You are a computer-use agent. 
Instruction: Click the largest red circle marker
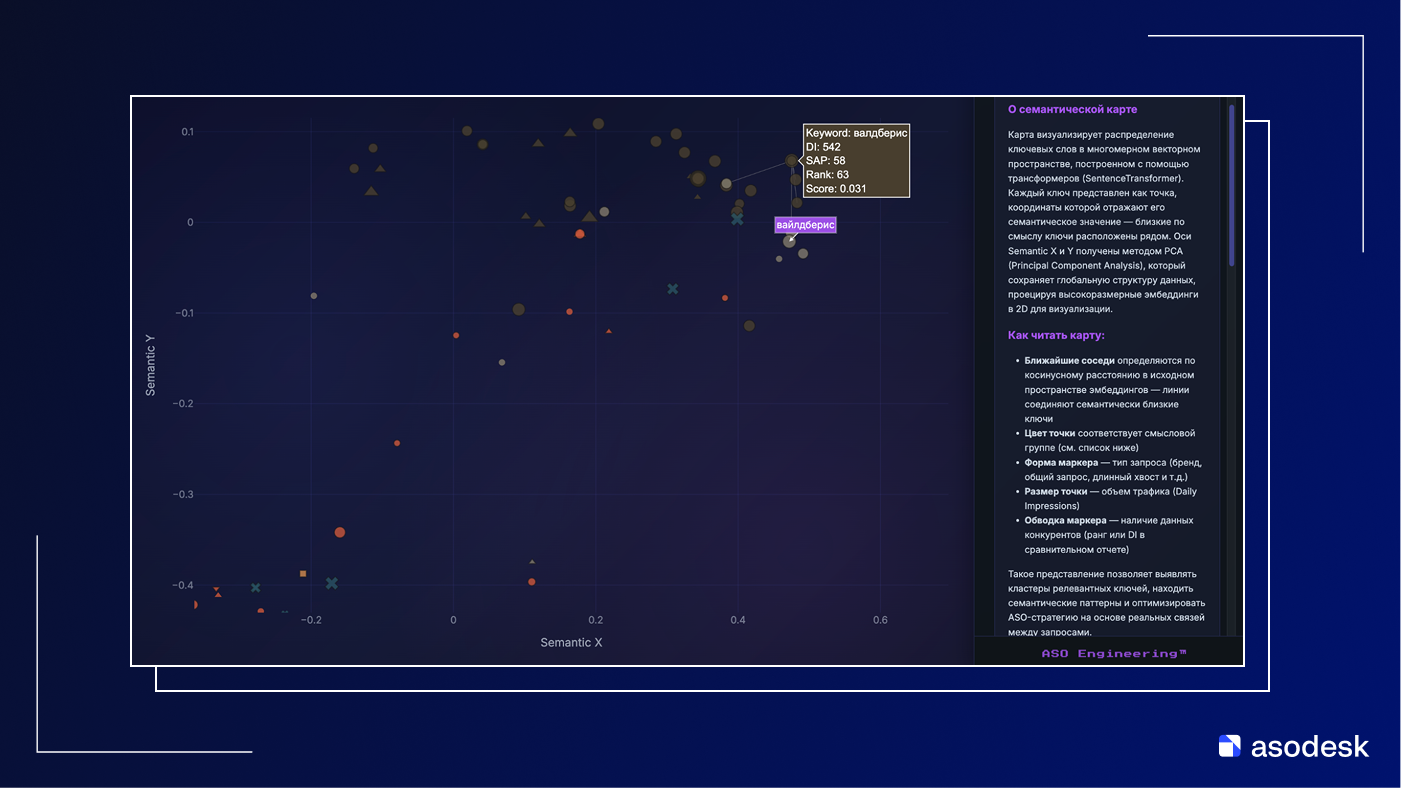click(x=340, y=533)
